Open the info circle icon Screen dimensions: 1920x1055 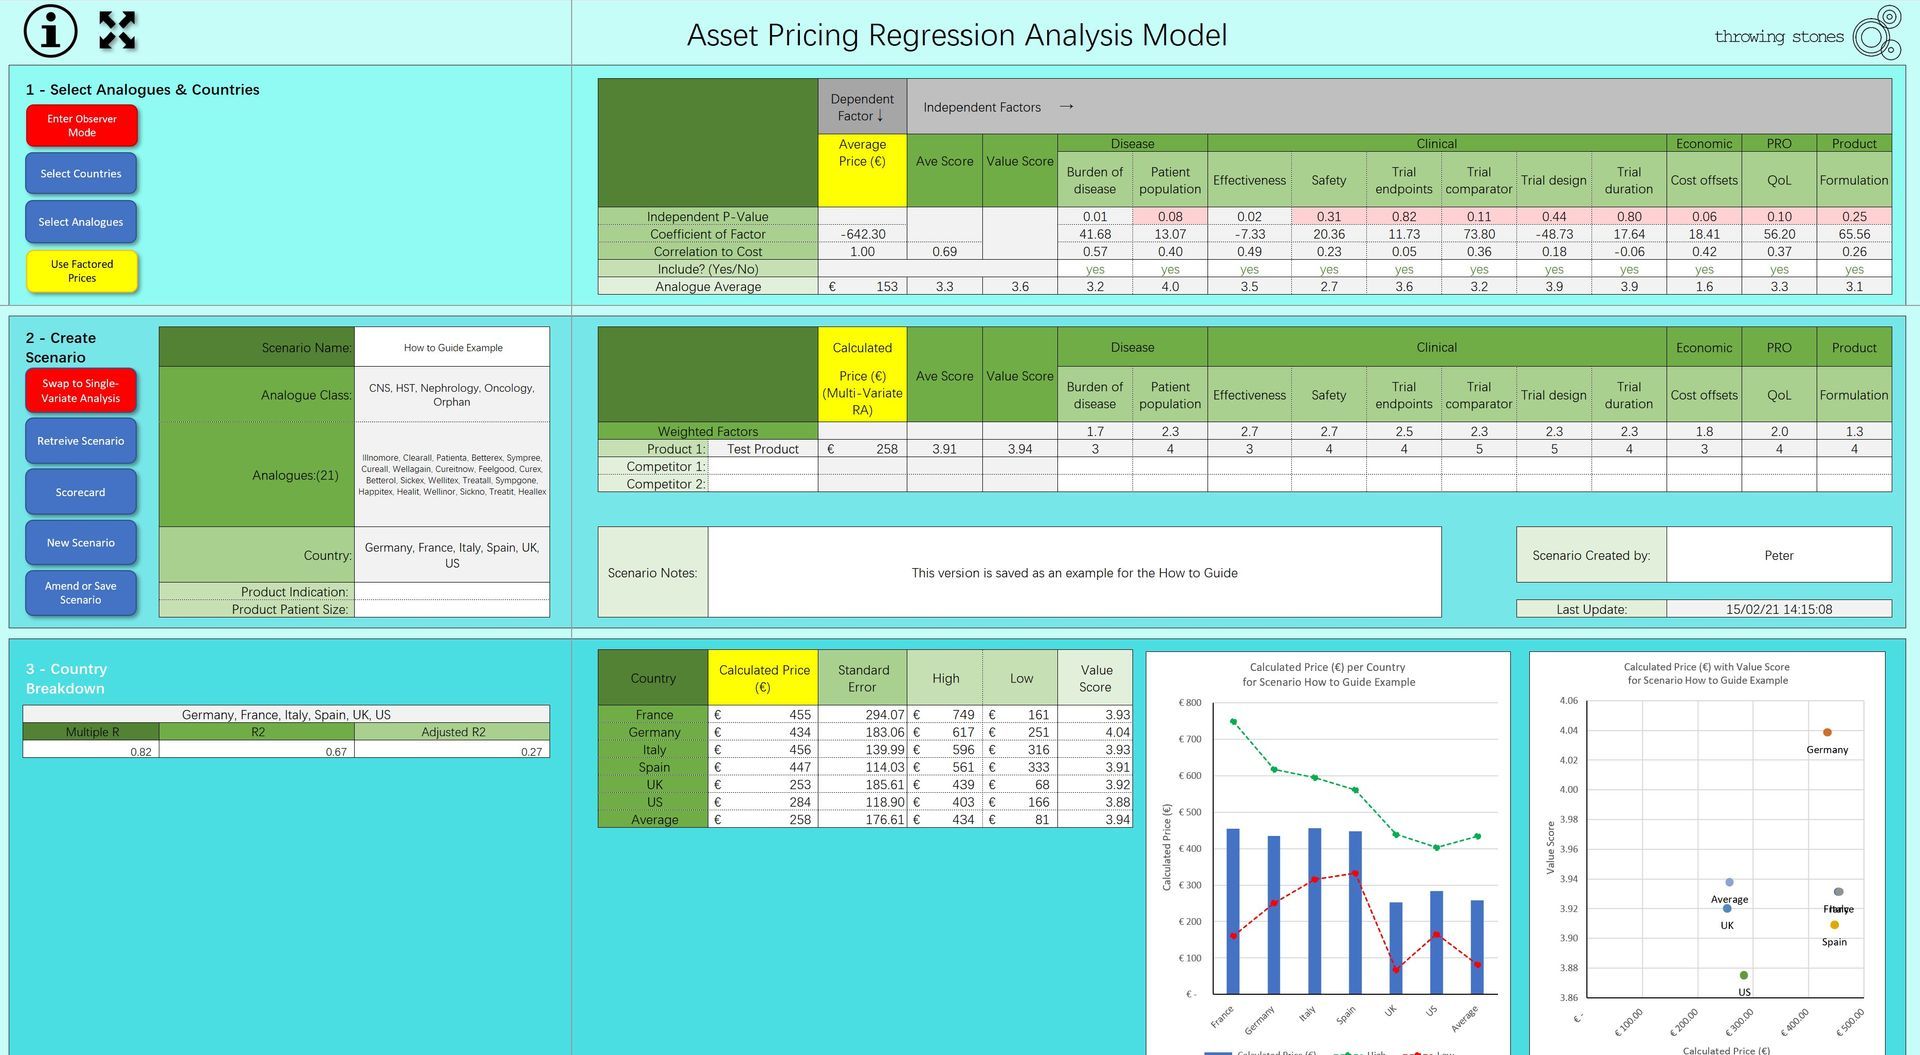(x=50, y=31)
